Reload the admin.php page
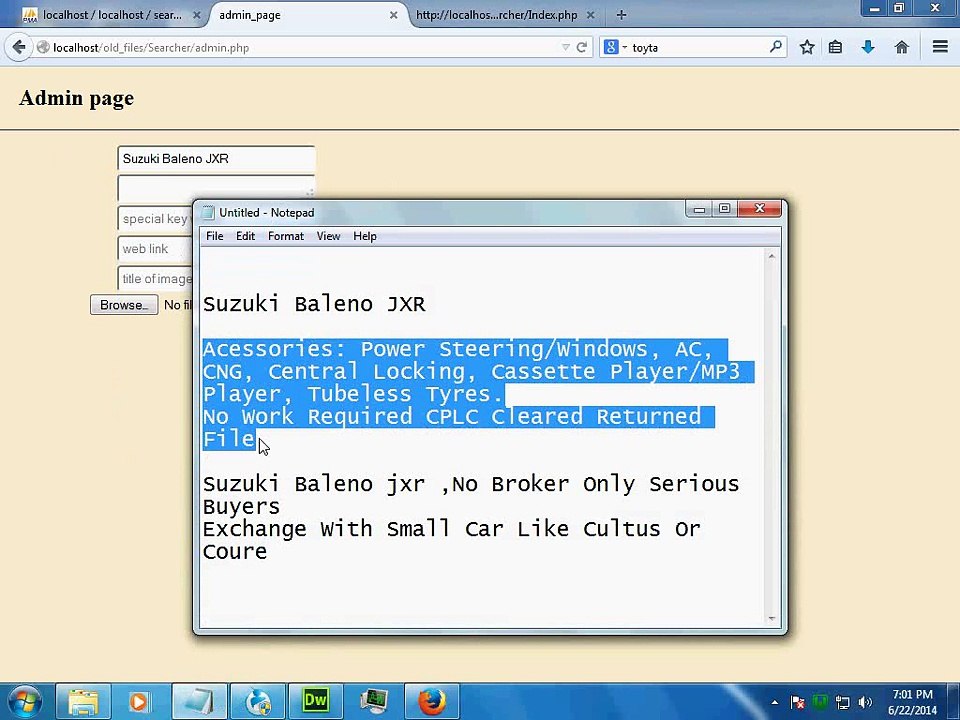This screenshot has height=720, width=960. point(582,47)
